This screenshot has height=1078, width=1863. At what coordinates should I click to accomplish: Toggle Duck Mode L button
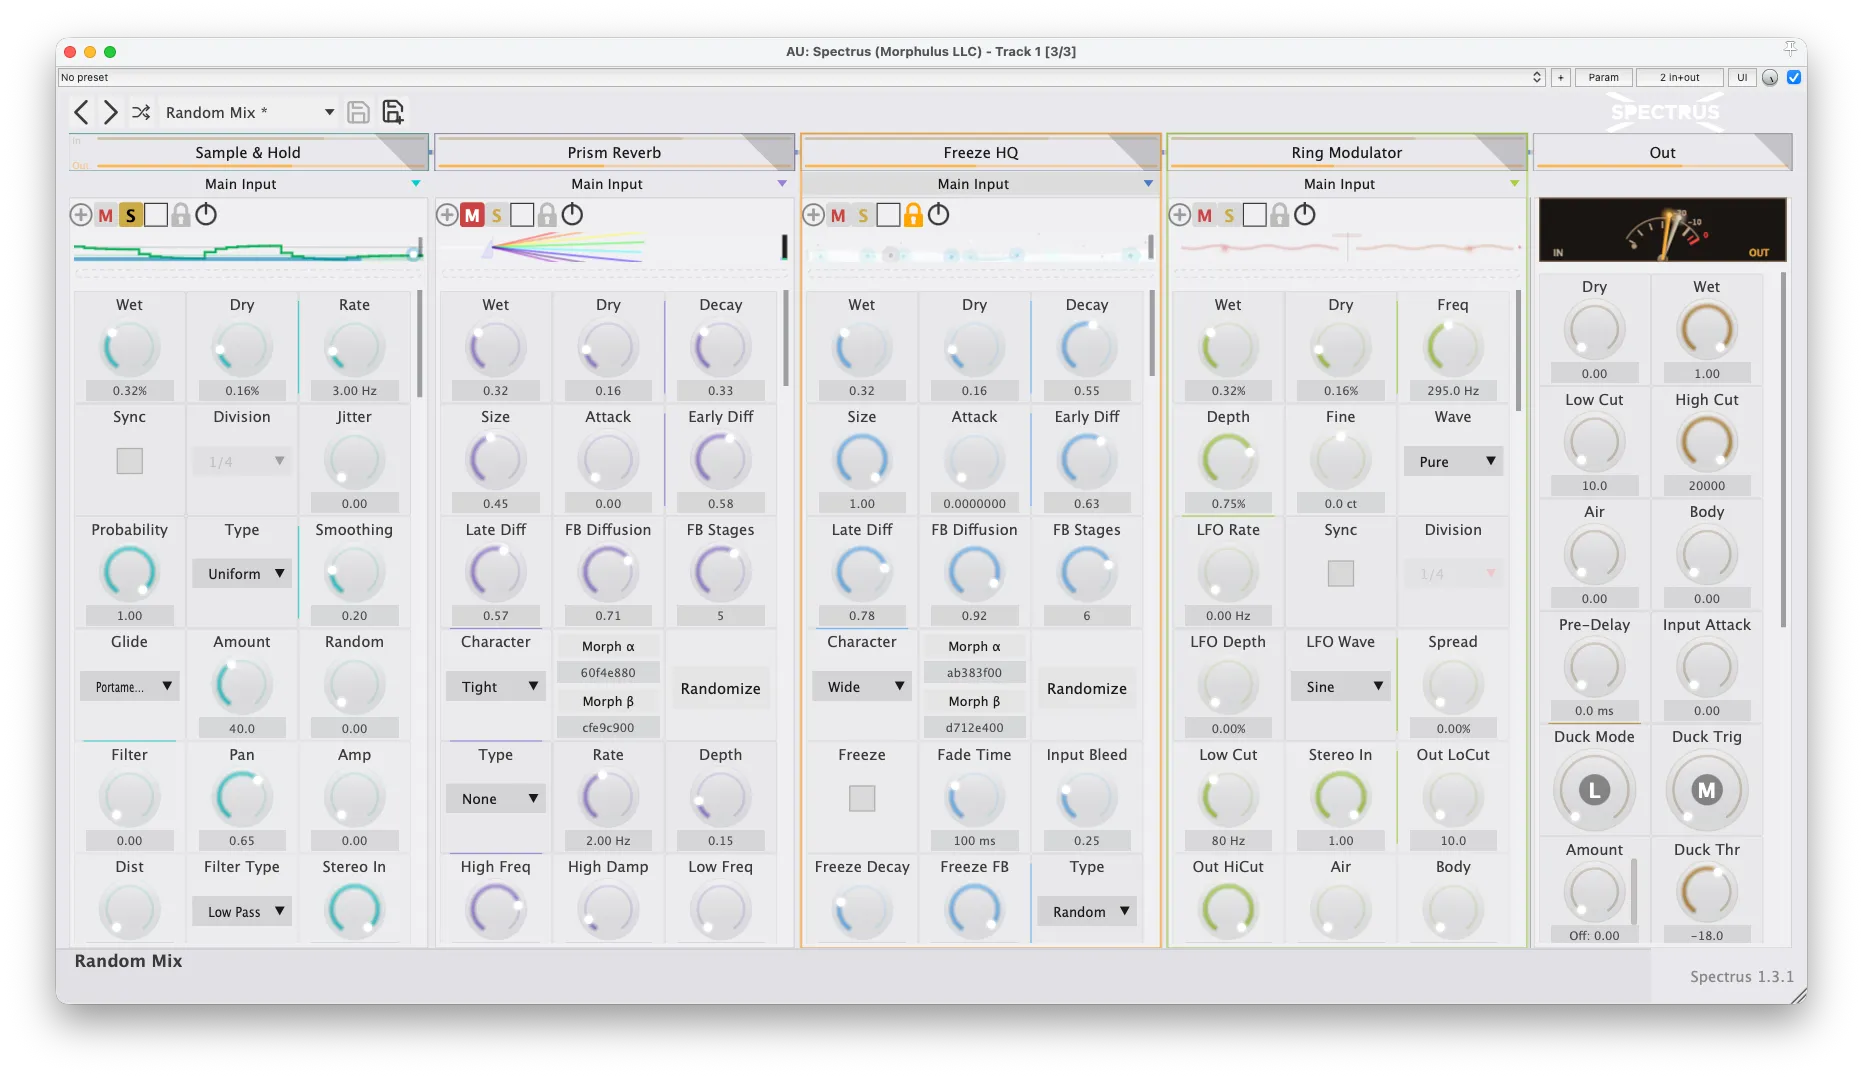click(x=1594, y=790)
